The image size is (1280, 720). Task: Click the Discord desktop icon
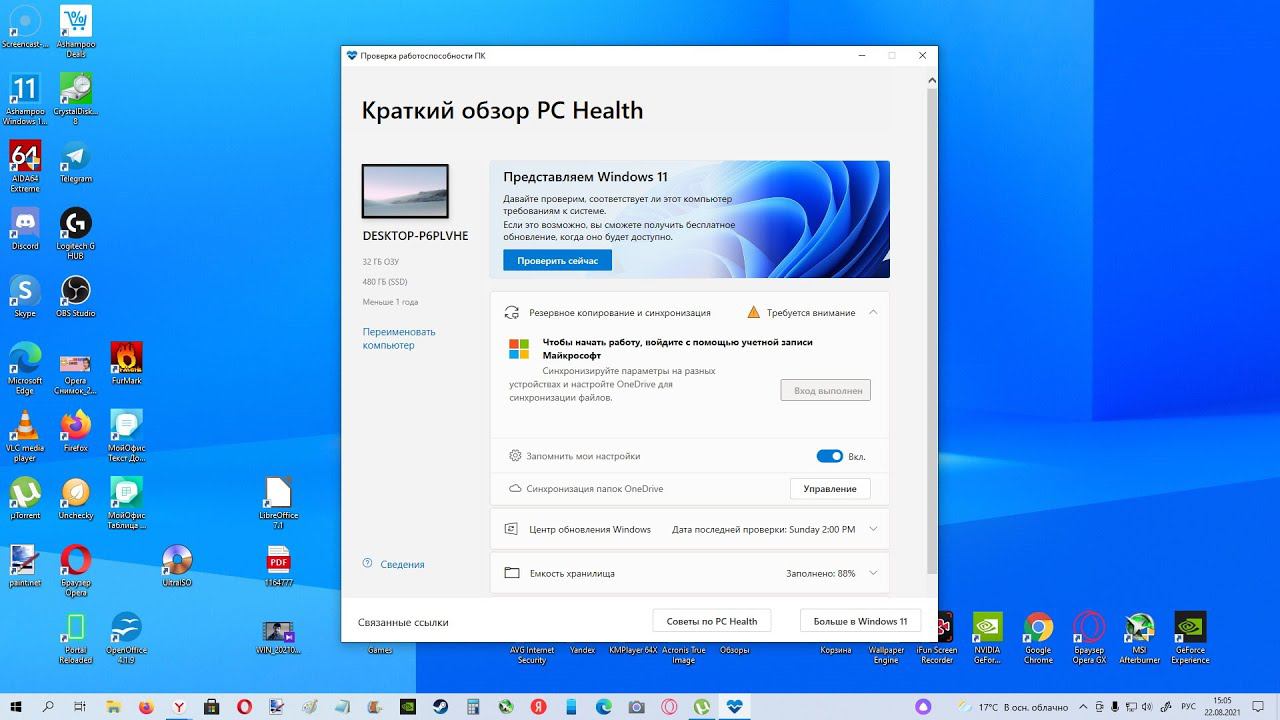pyautogui.click(x=25, y=229)
